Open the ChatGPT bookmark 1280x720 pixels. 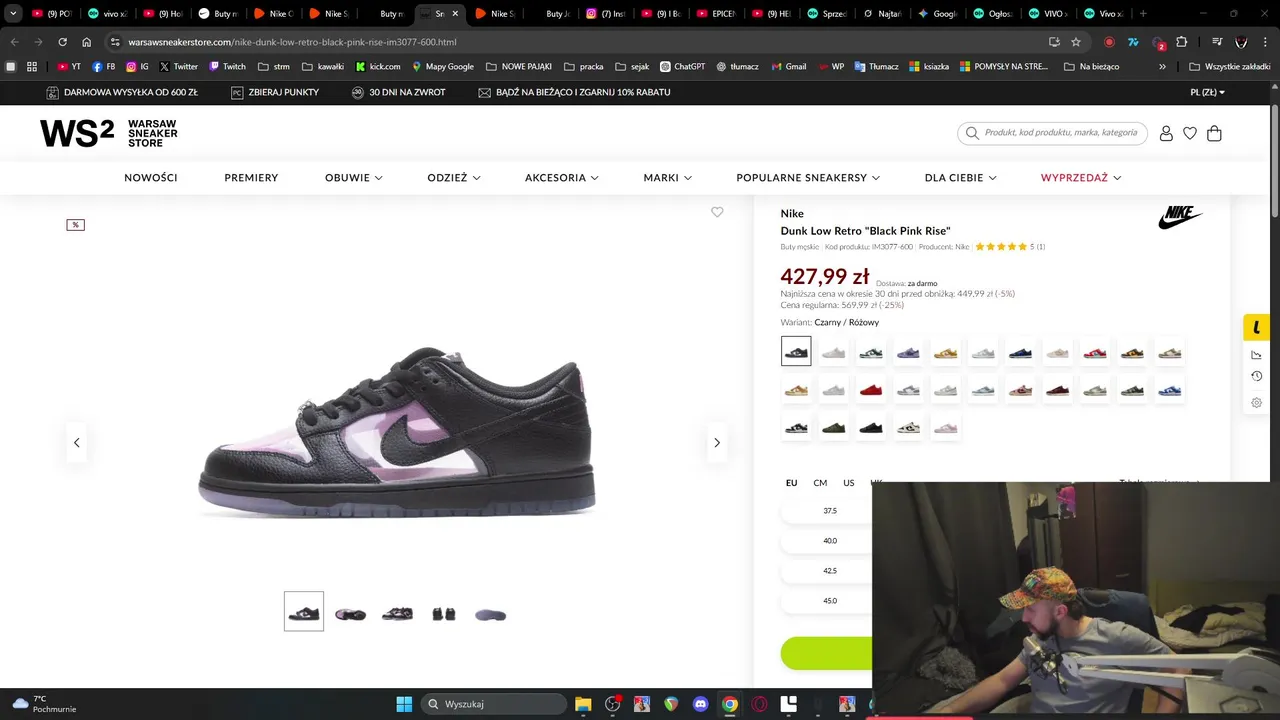[x=682, y=66]
